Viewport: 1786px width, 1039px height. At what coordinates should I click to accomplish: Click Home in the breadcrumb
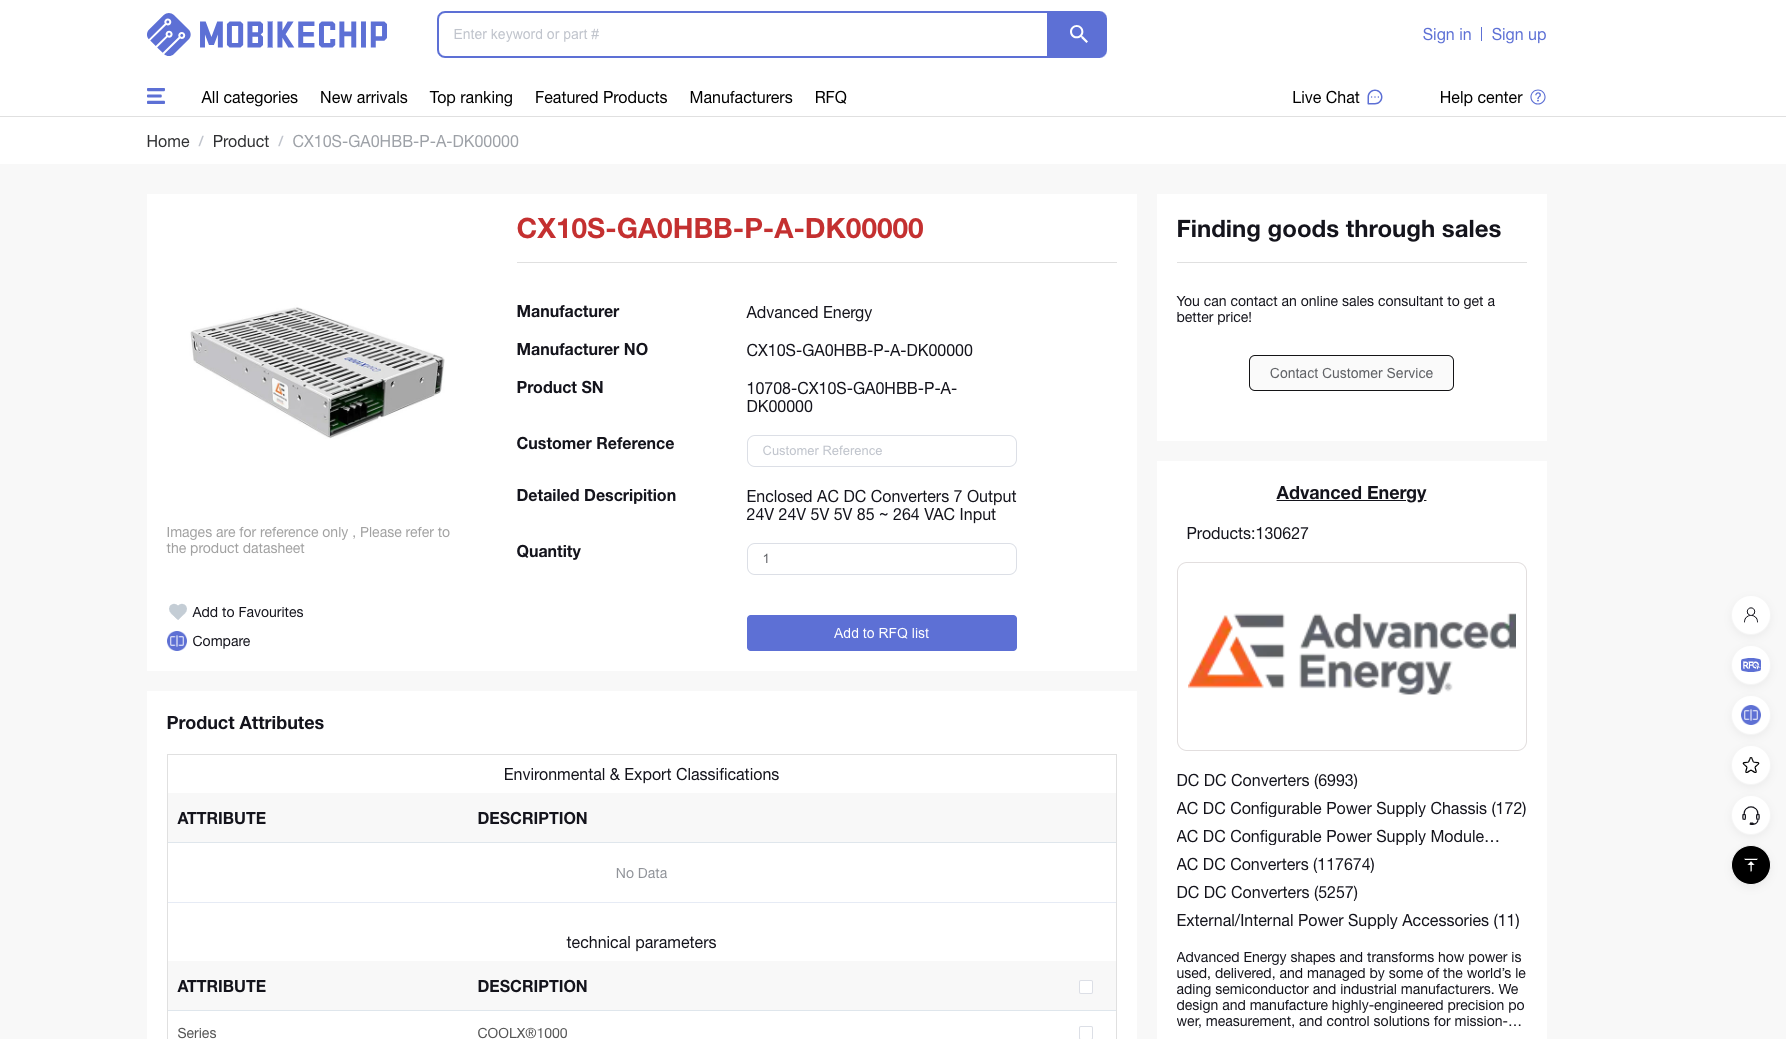coord(168,141)
